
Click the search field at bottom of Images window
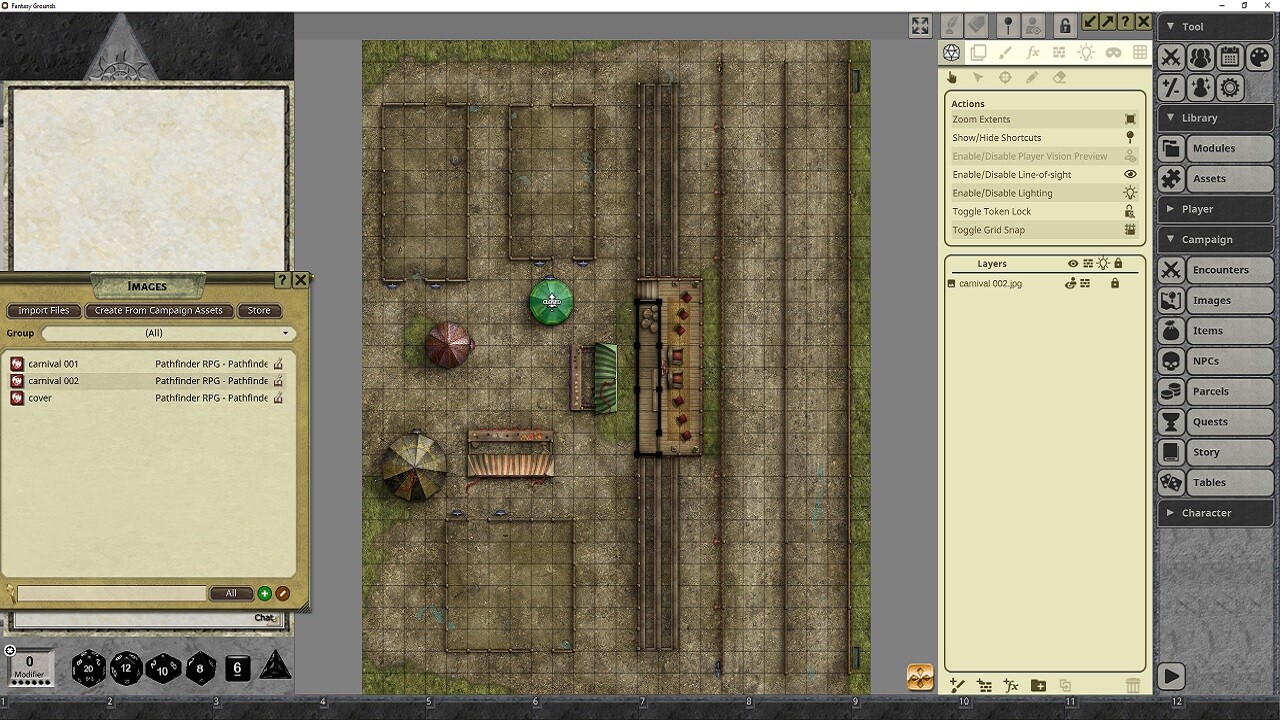pyautogui.click(x=110, y=593)
